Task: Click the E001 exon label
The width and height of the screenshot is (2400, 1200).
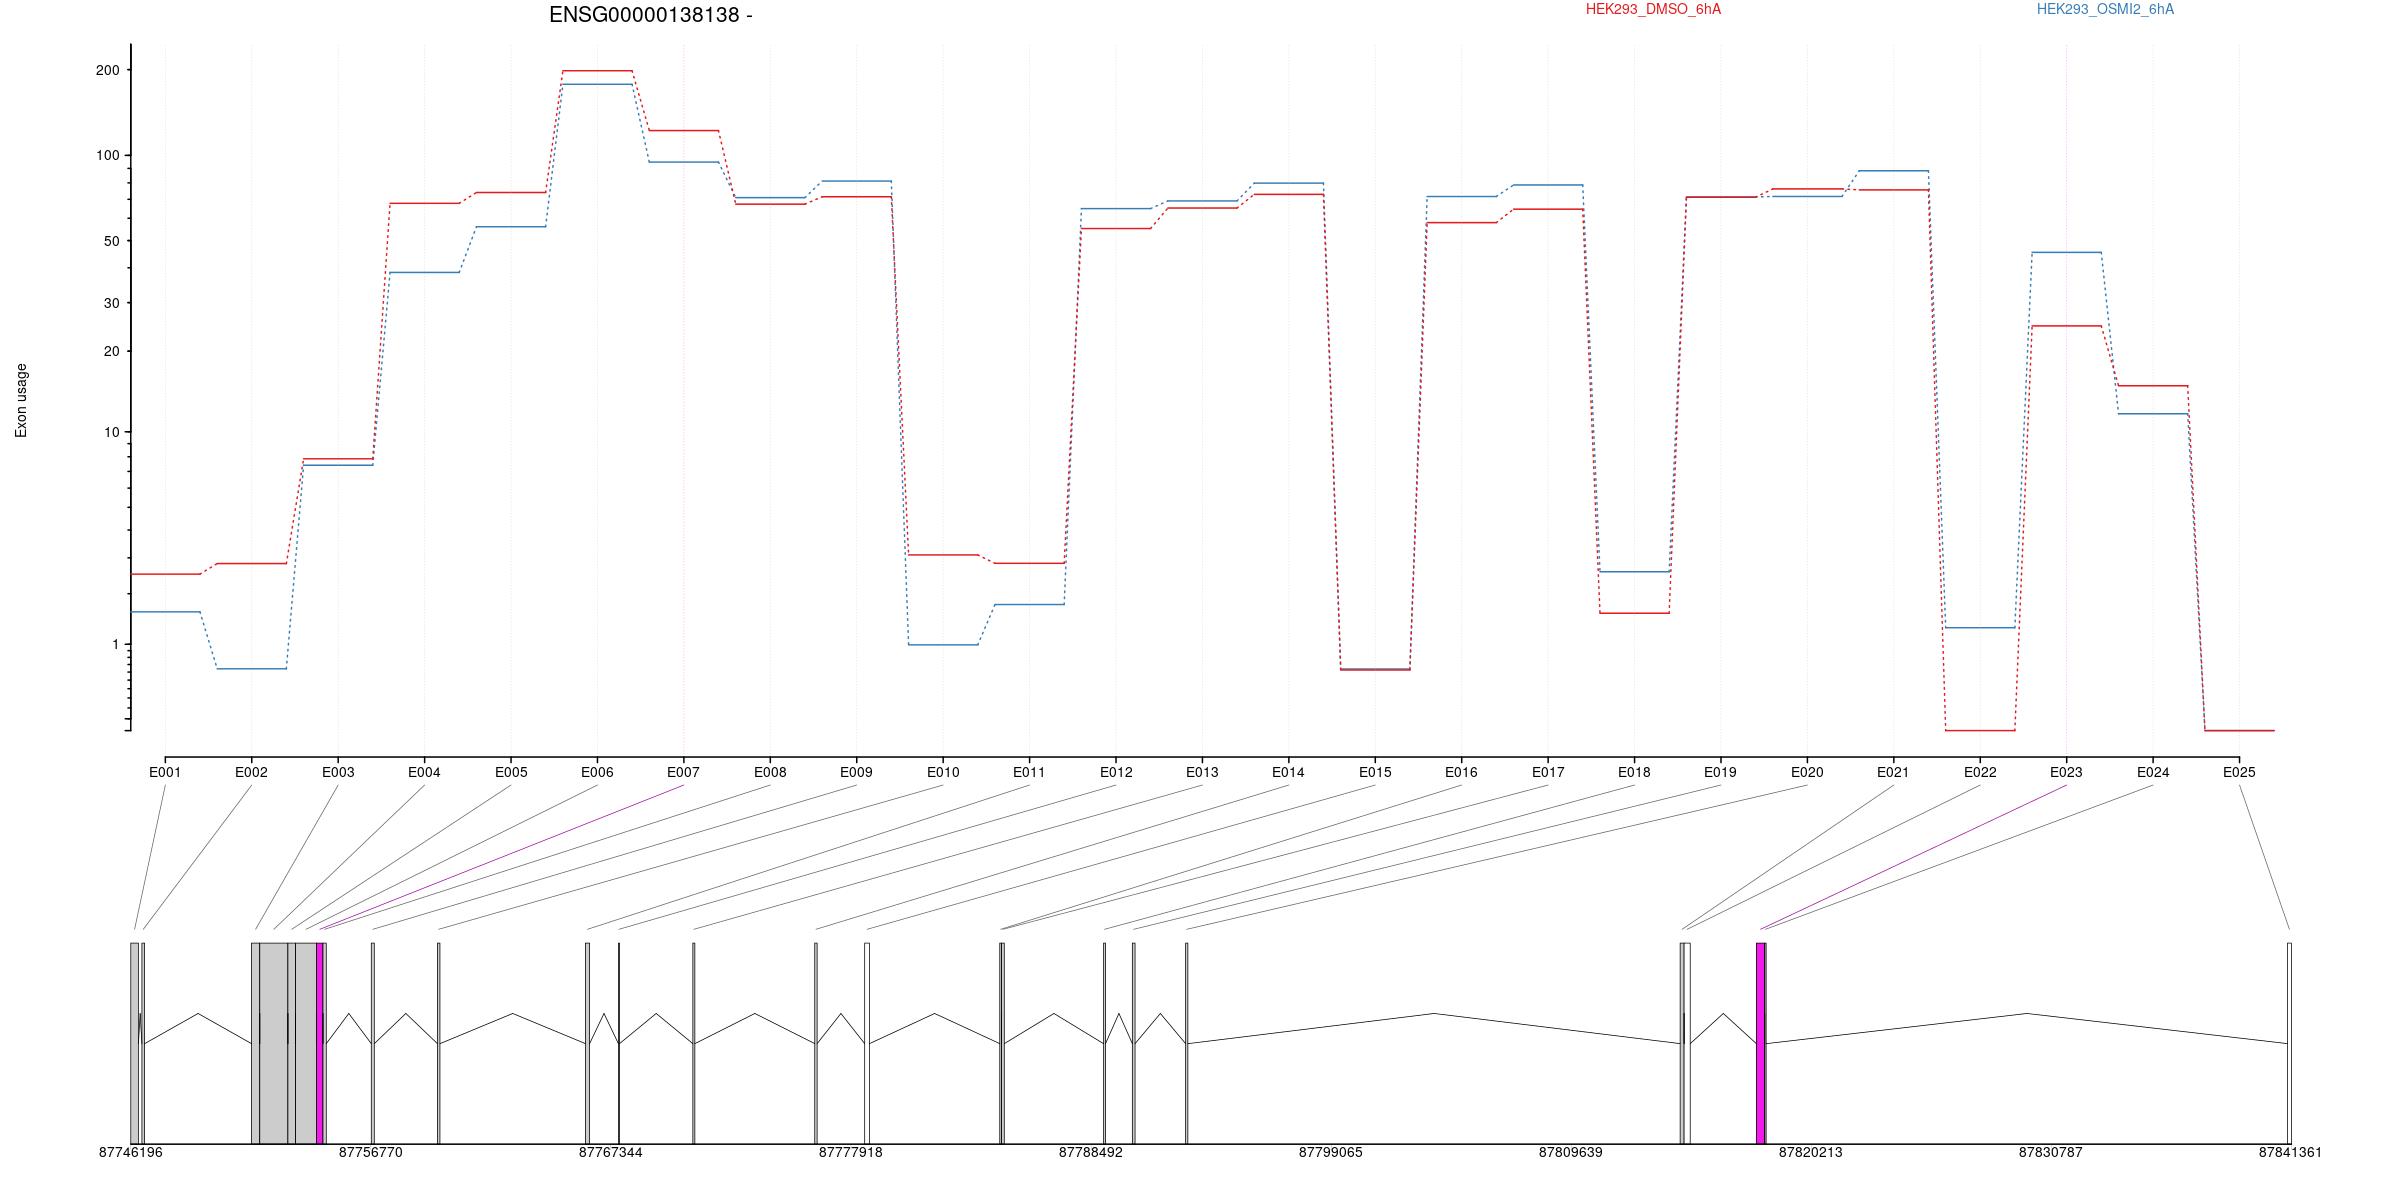Action: click(x=165, y=772)
